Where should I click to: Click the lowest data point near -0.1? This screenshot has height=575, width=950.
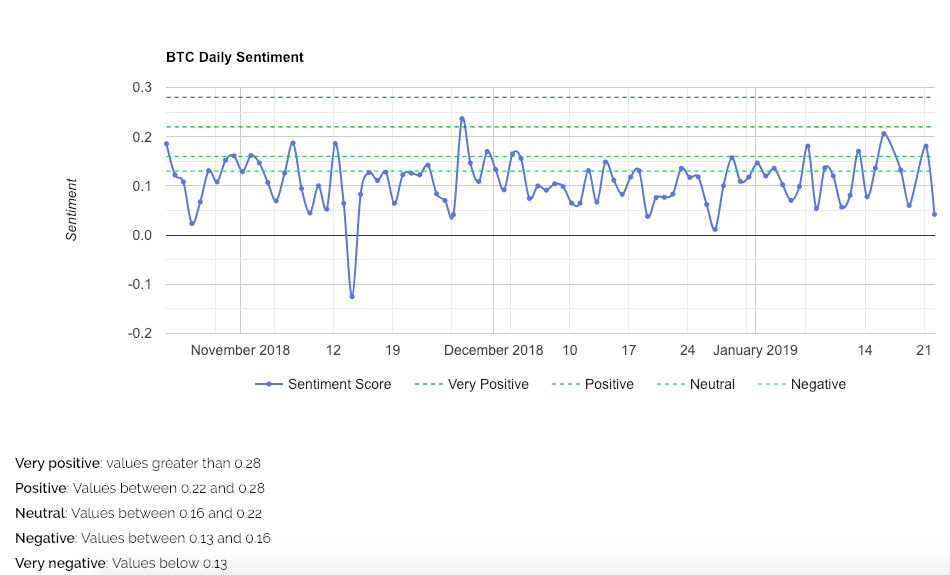(x=352, y=296)
